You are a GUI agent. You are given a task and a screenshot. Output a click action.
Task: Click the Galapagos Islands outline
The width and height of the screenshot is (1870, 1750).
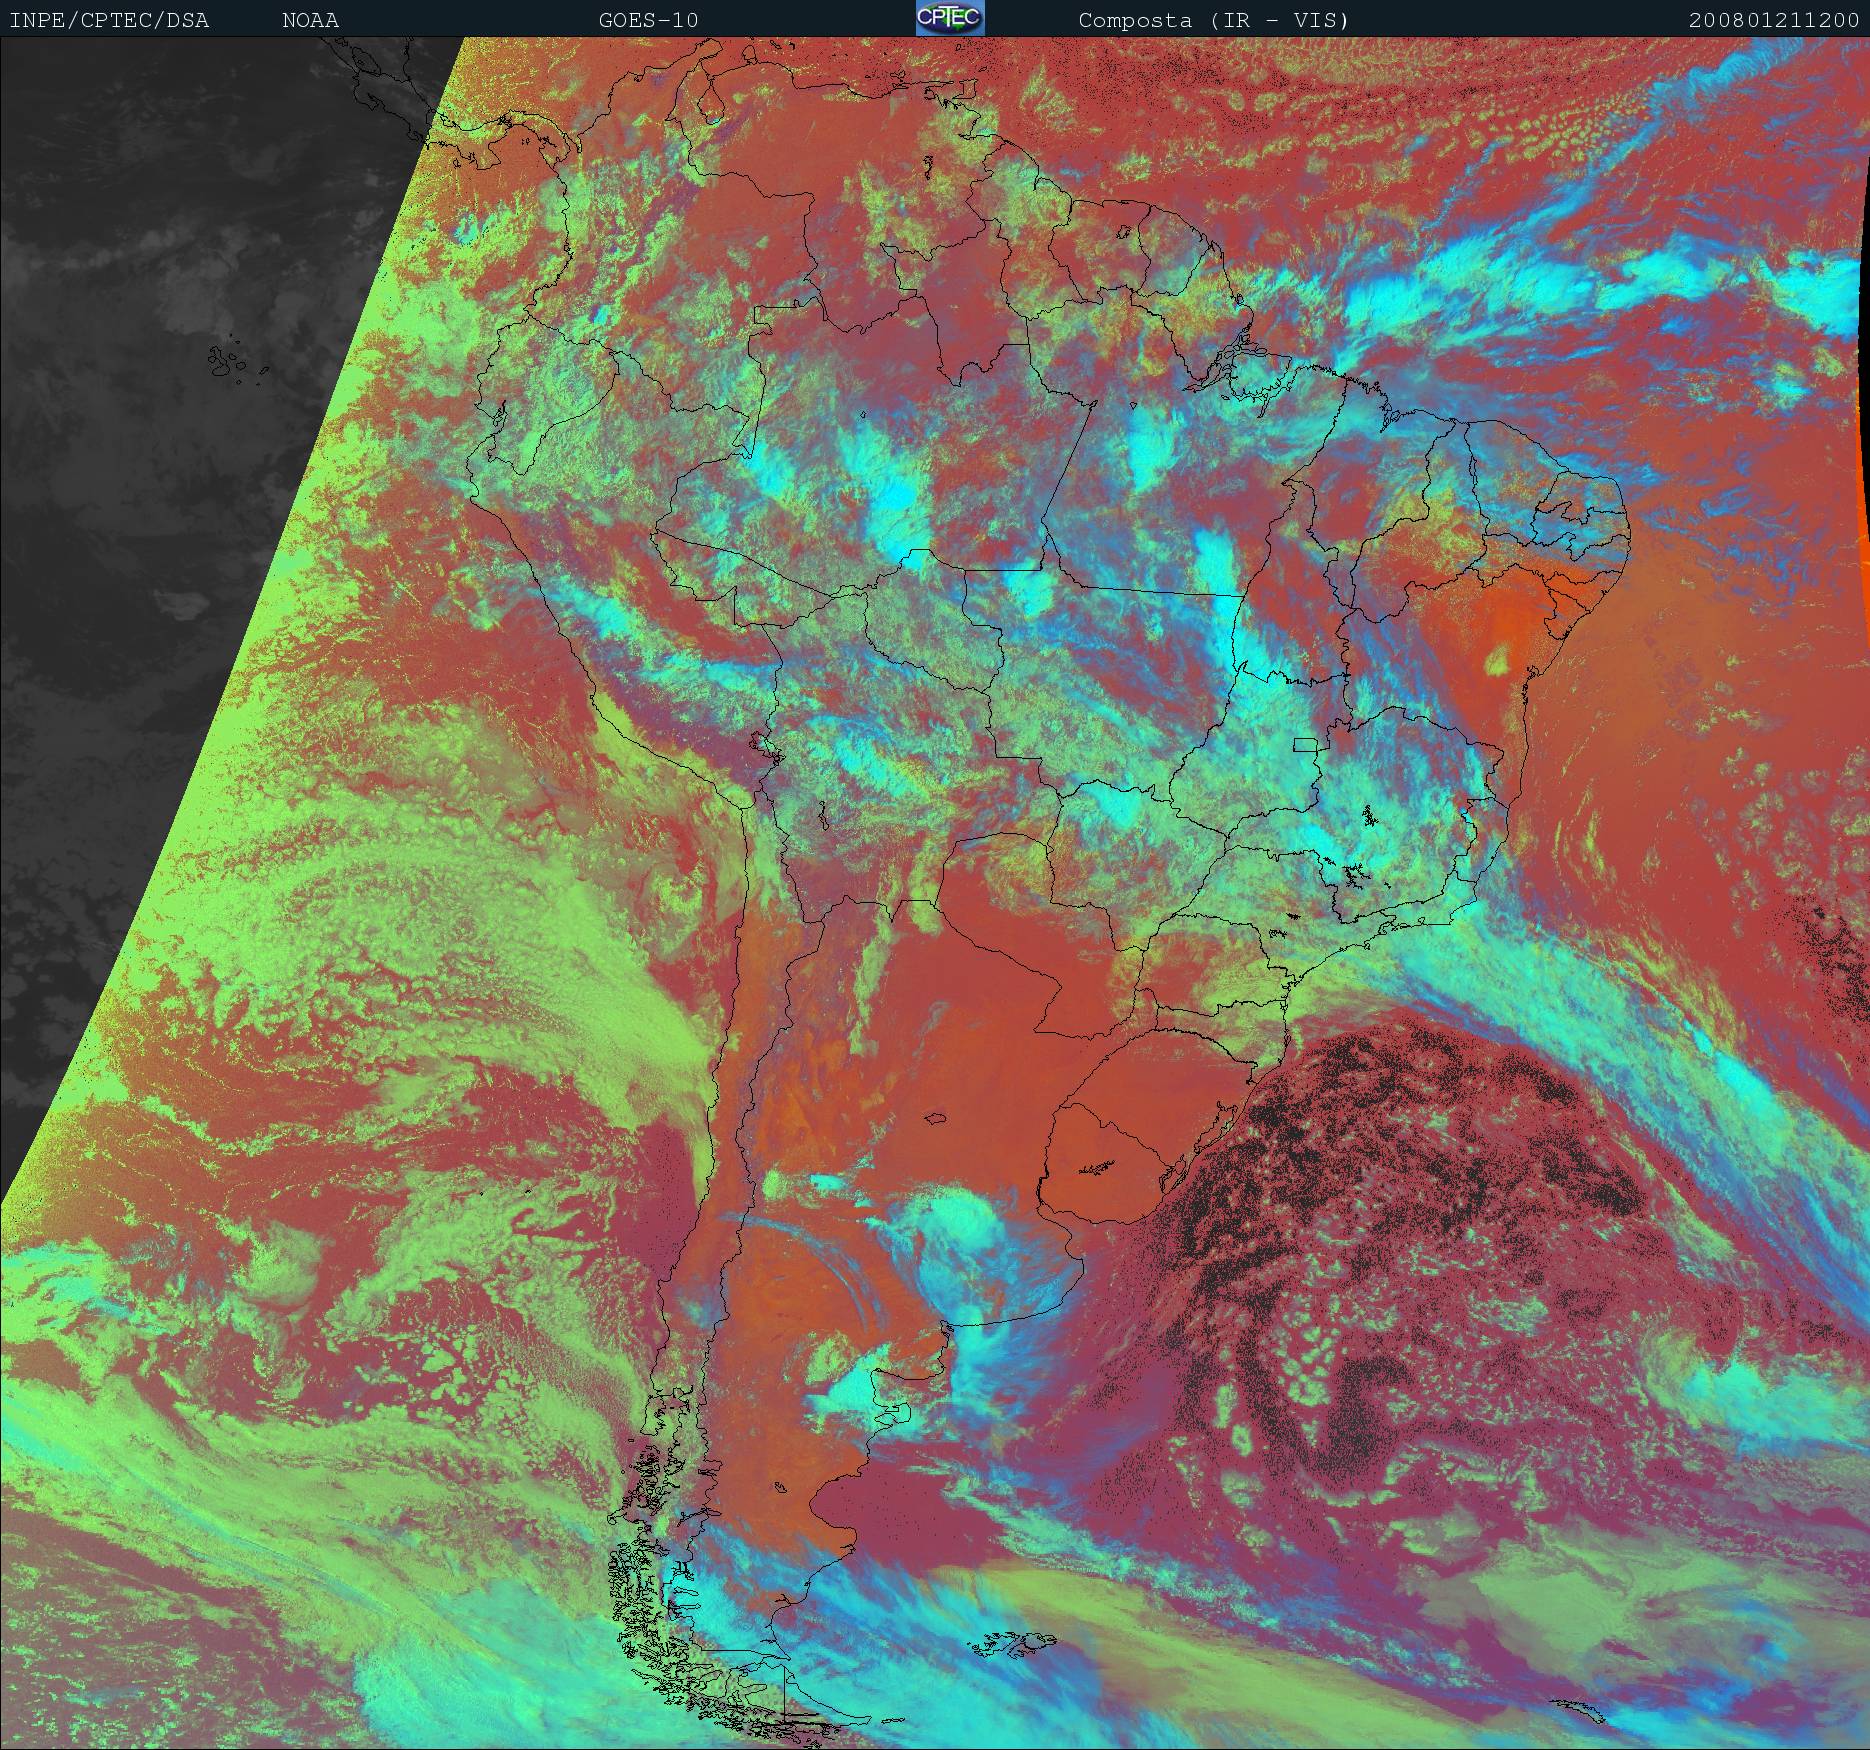click(x=229, y=364)
